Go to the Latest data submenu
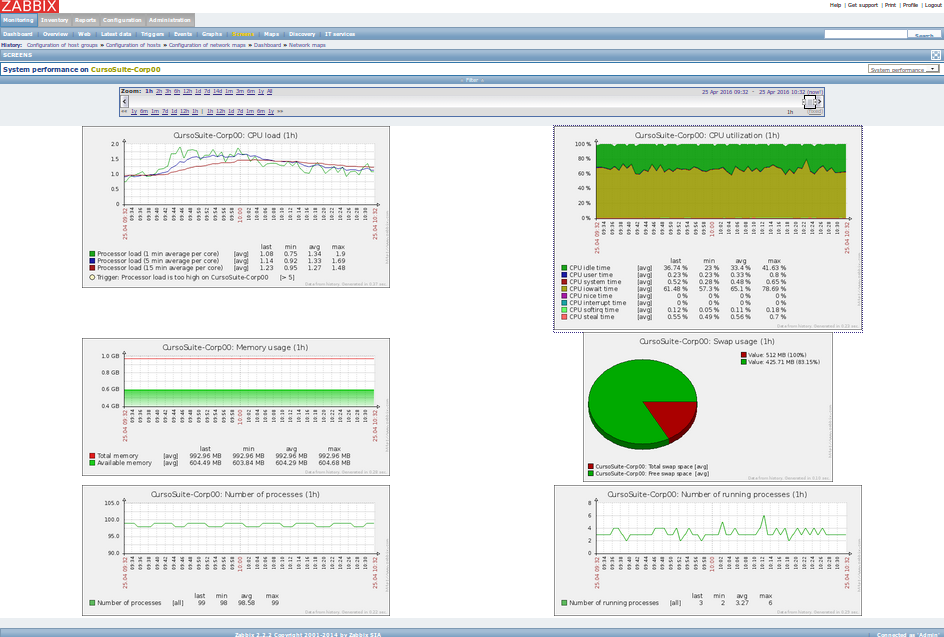The image size is (944, 637). (116, 34)
